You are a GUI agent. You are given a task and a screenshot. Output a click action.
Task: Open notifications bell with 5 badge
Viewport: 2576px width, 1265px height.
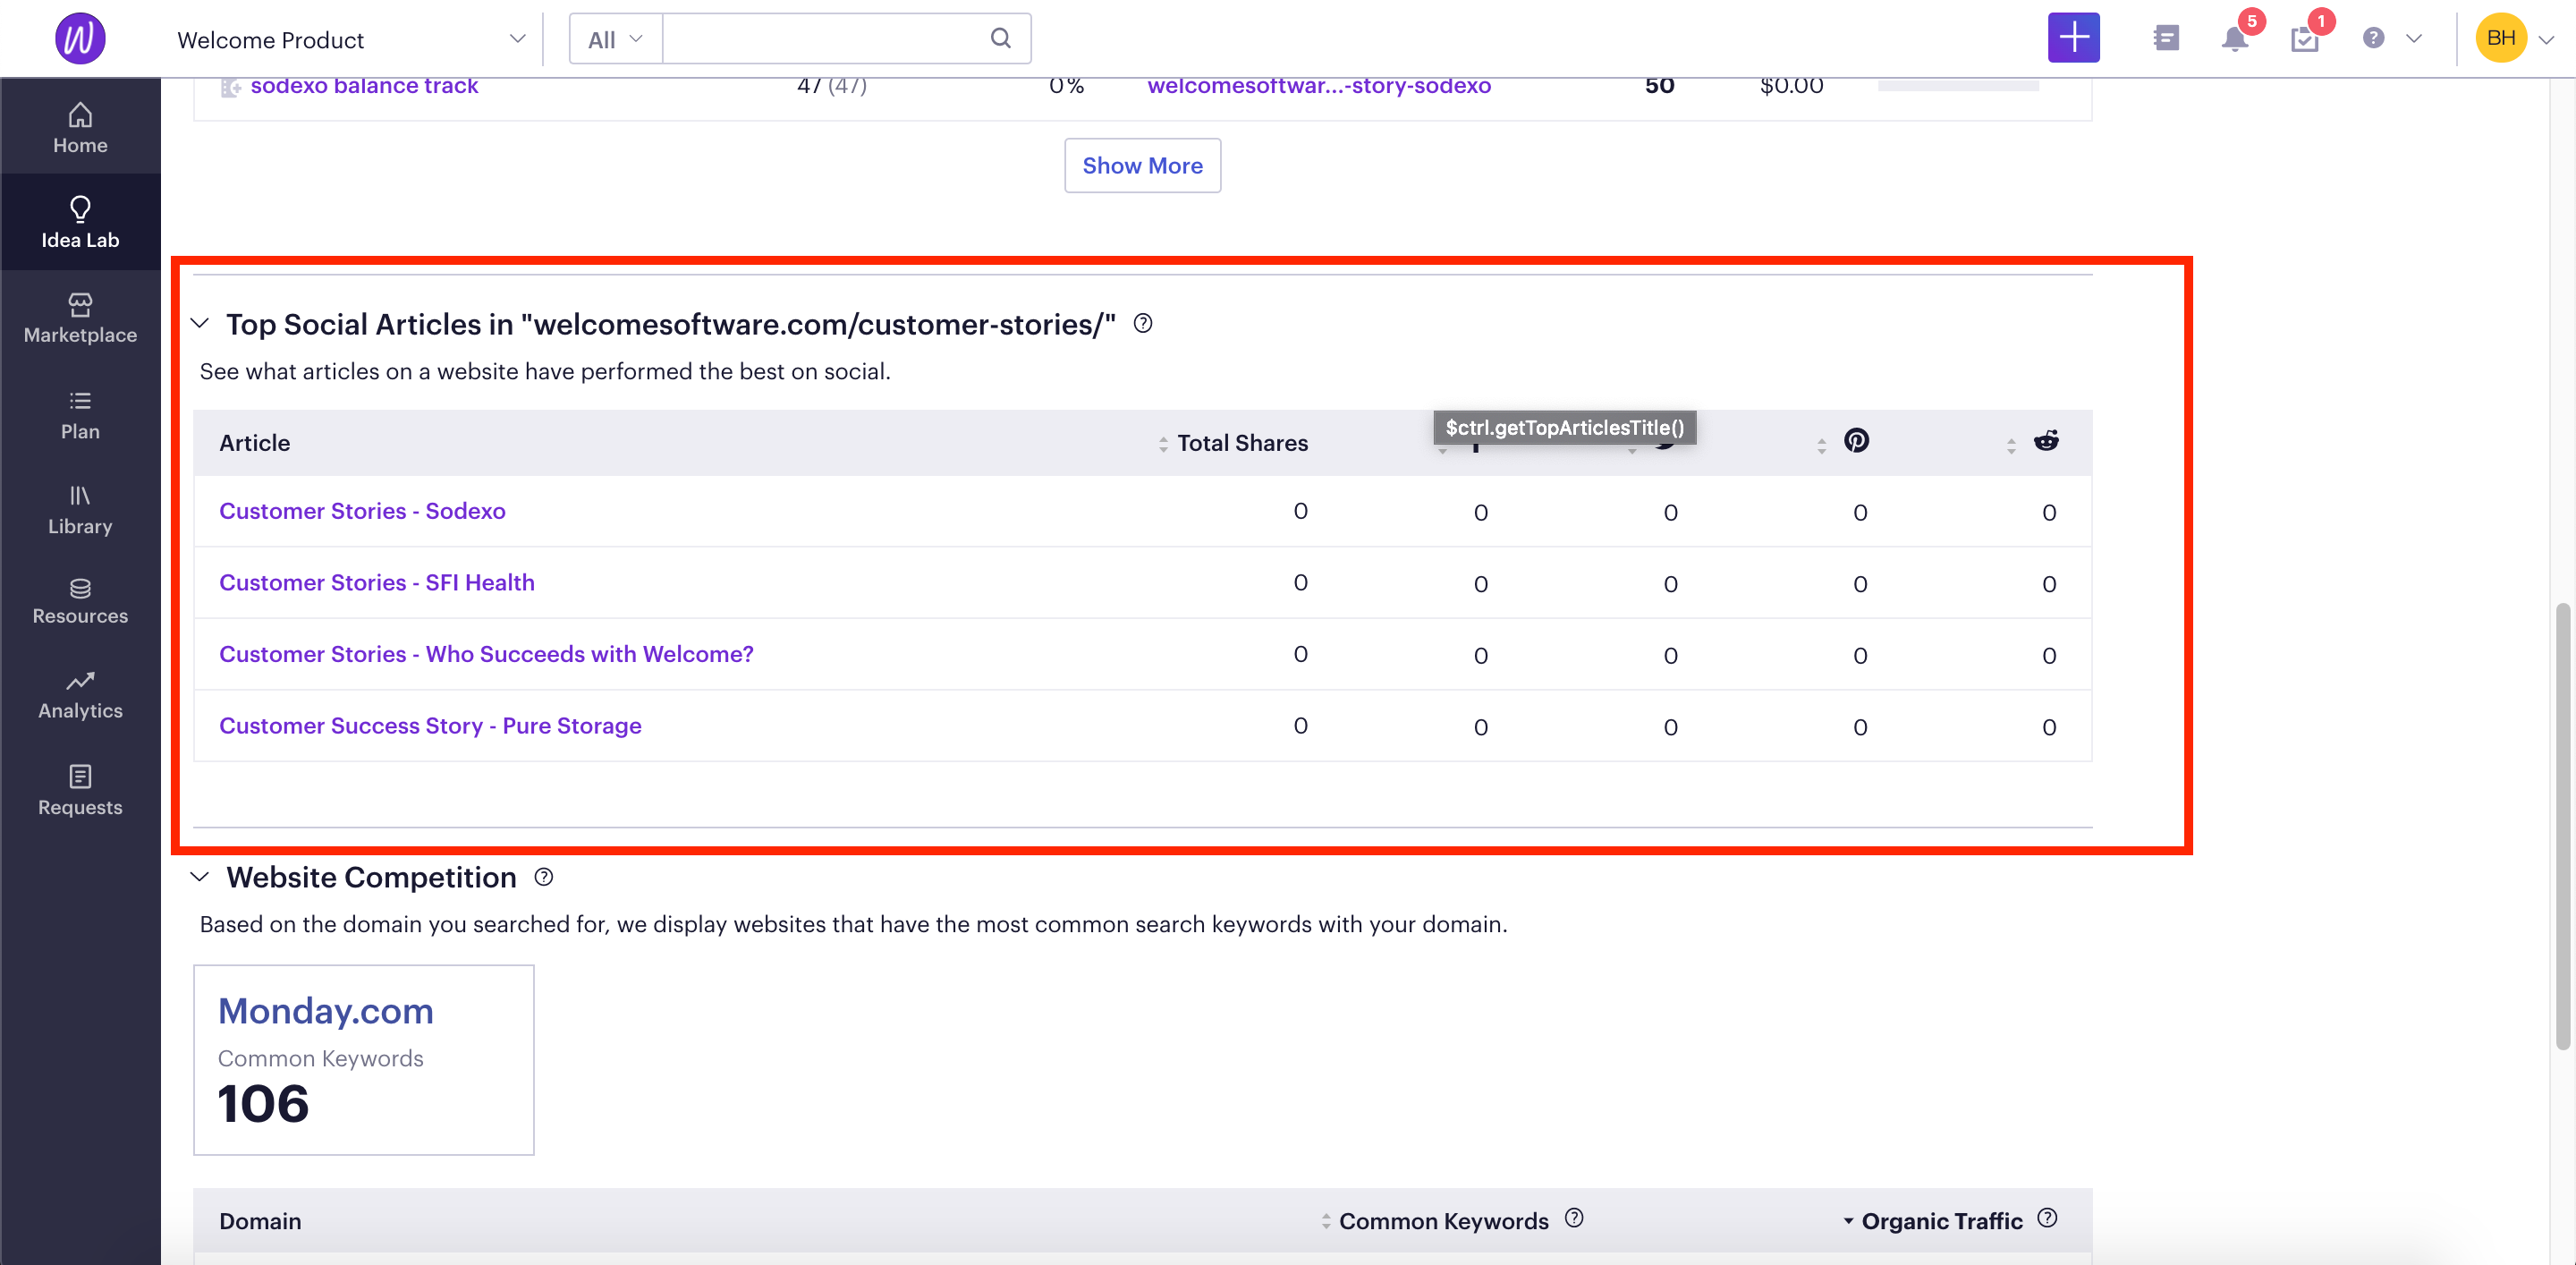point(2235,38)
